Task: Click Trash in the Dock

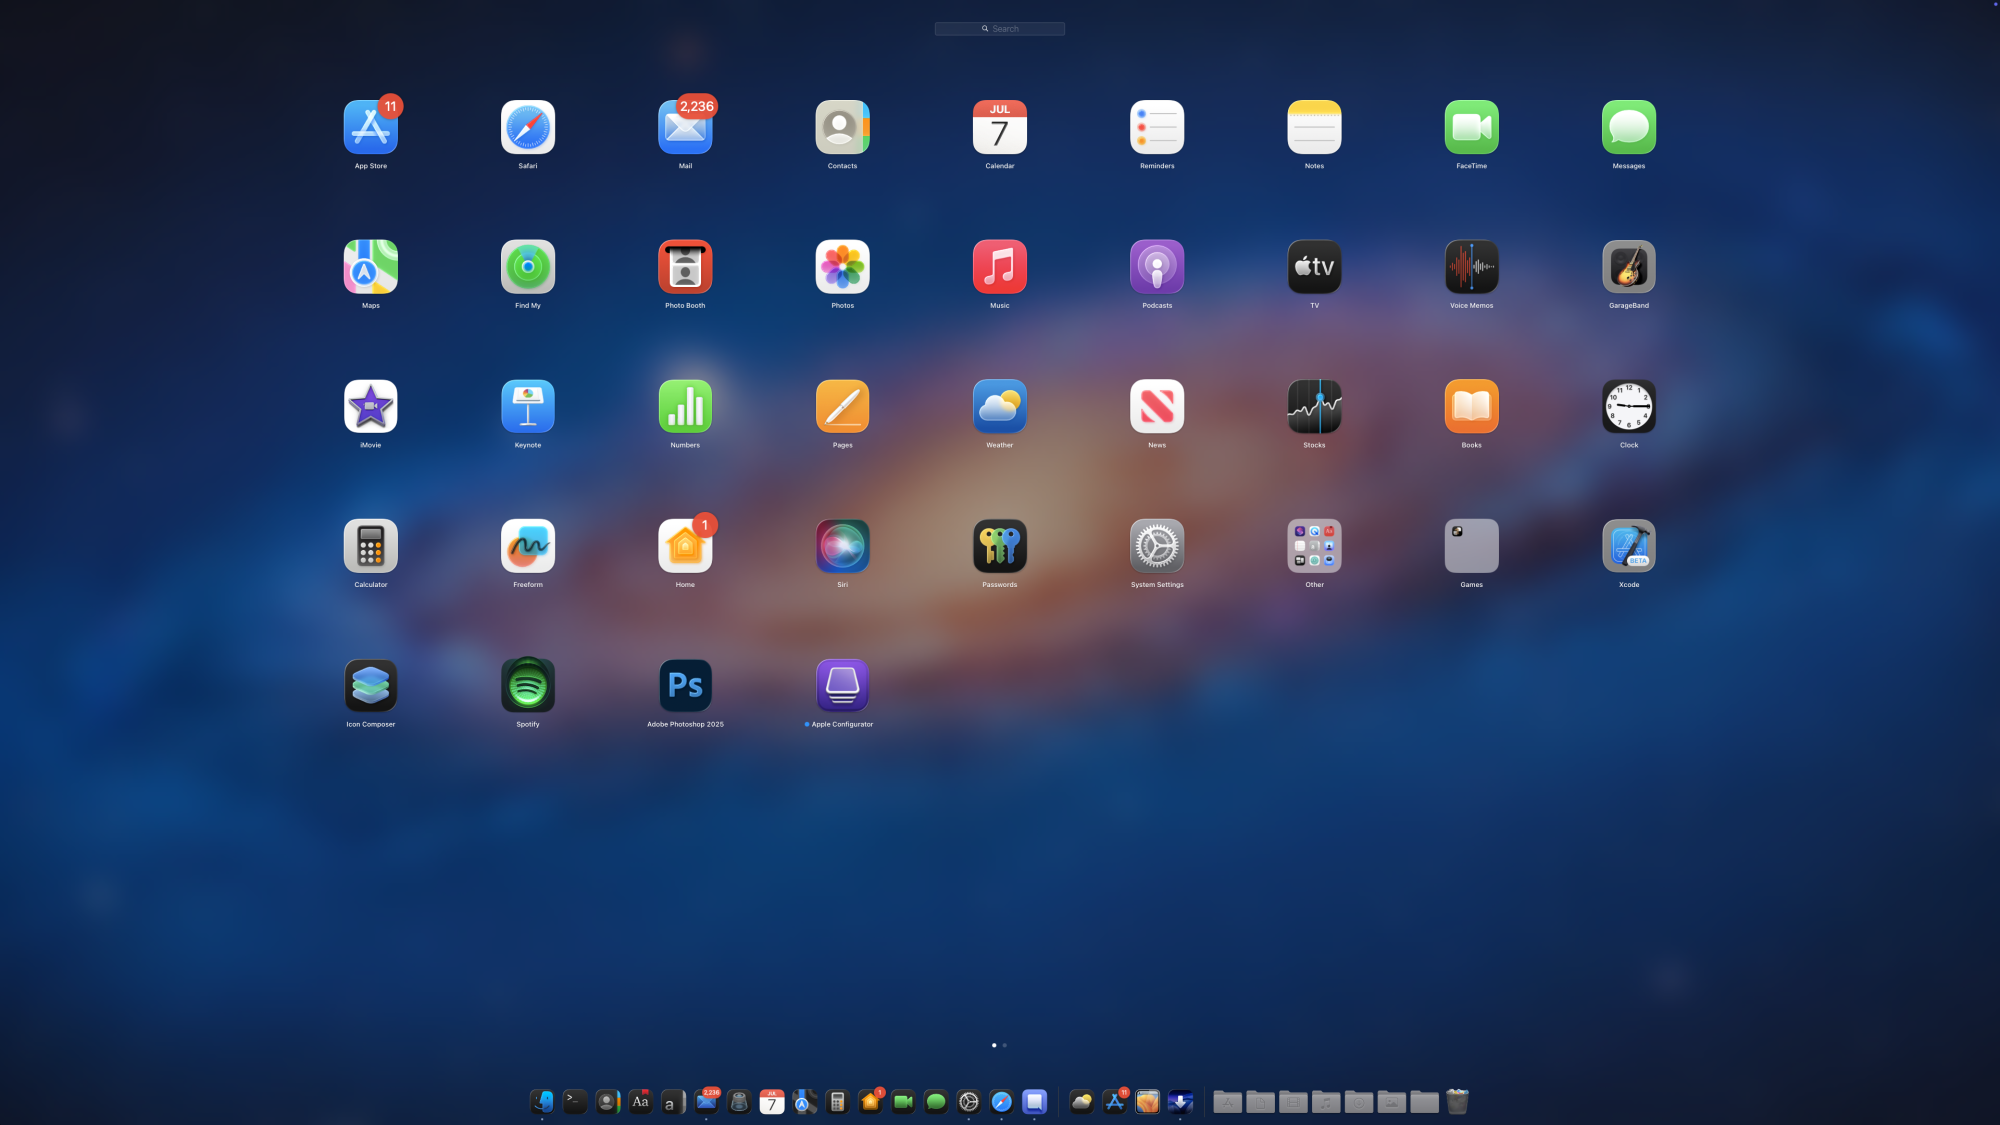Action: click(x=1457, y=1102)
